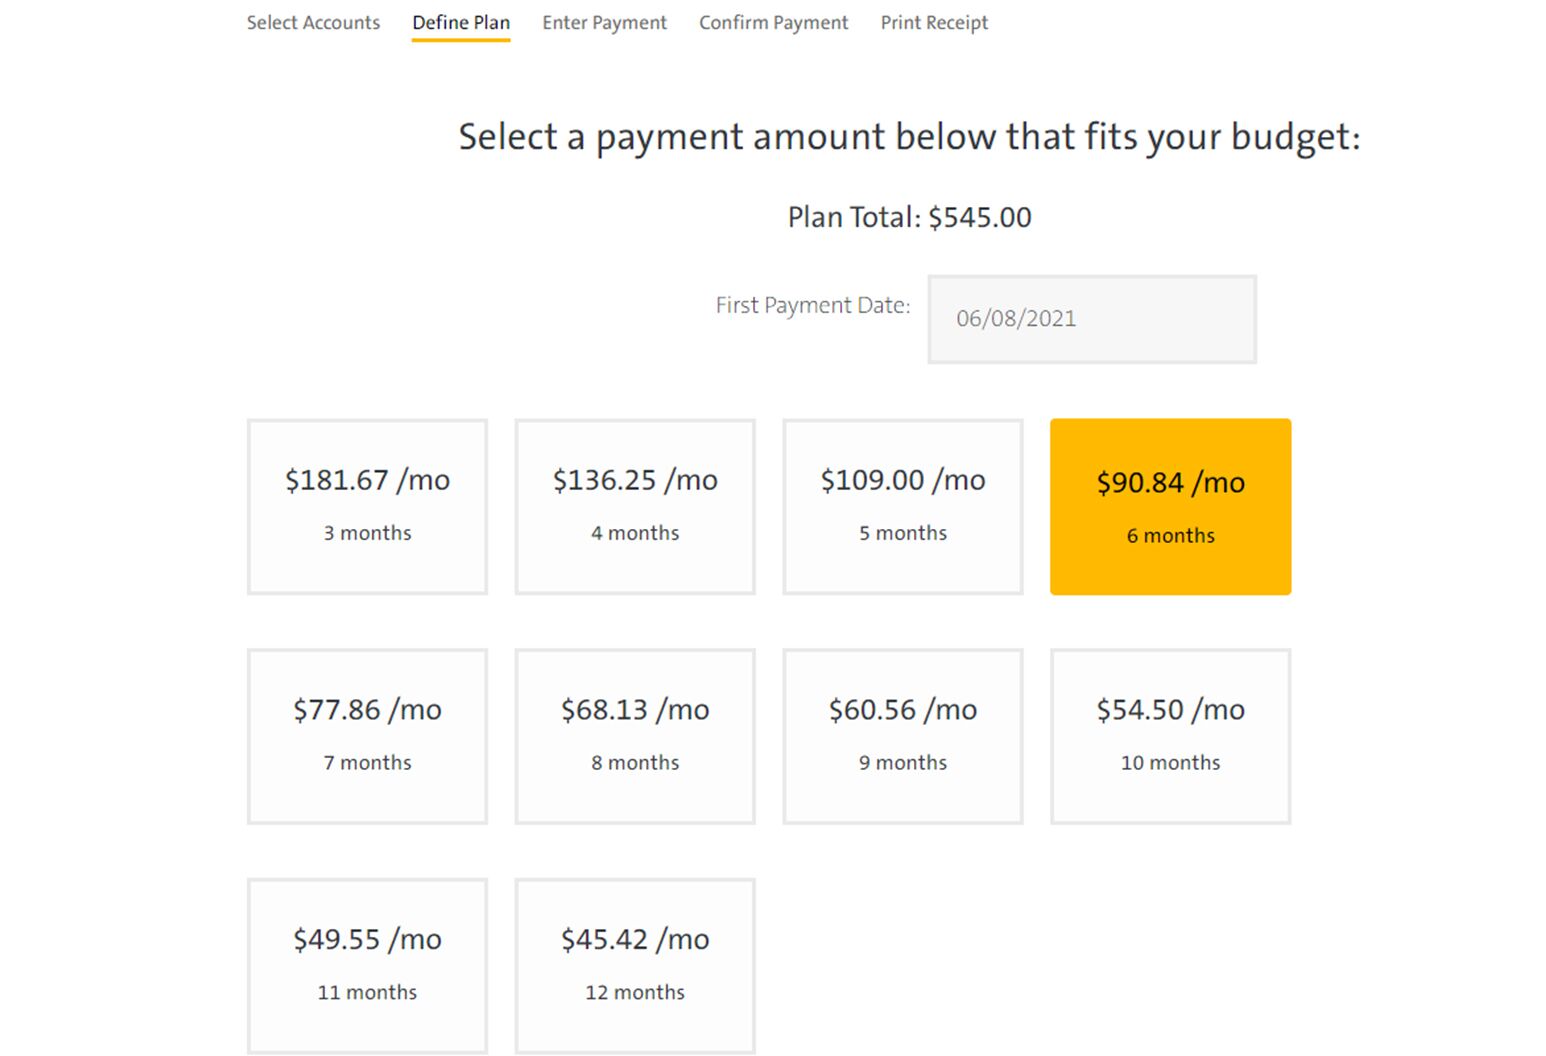1546x1056 pixels.
Task: Click the payment amount budget heading
Action: [909, 137]
